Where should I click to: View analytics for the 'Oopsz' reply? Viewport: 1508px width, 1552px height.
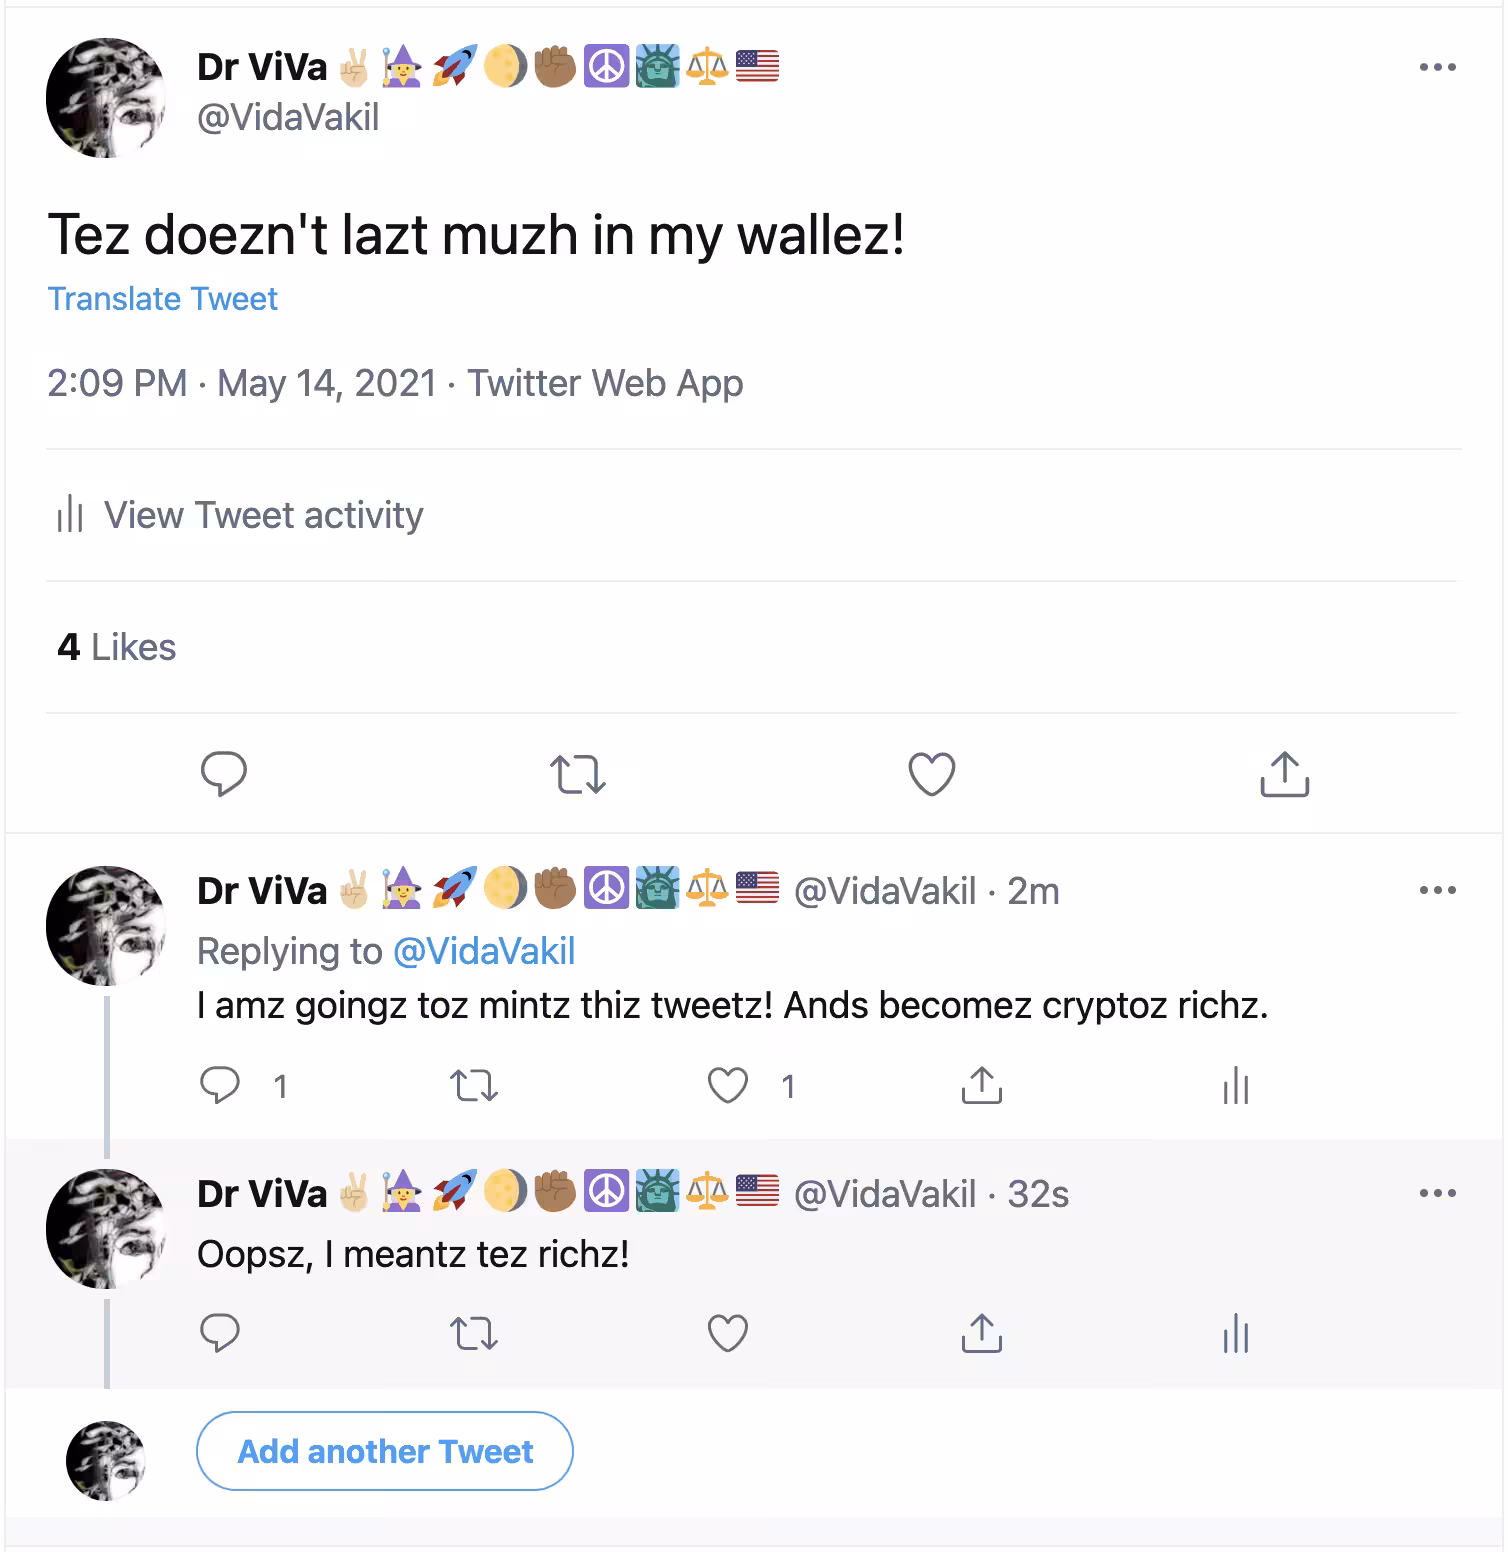[x=1236, y=1333]
